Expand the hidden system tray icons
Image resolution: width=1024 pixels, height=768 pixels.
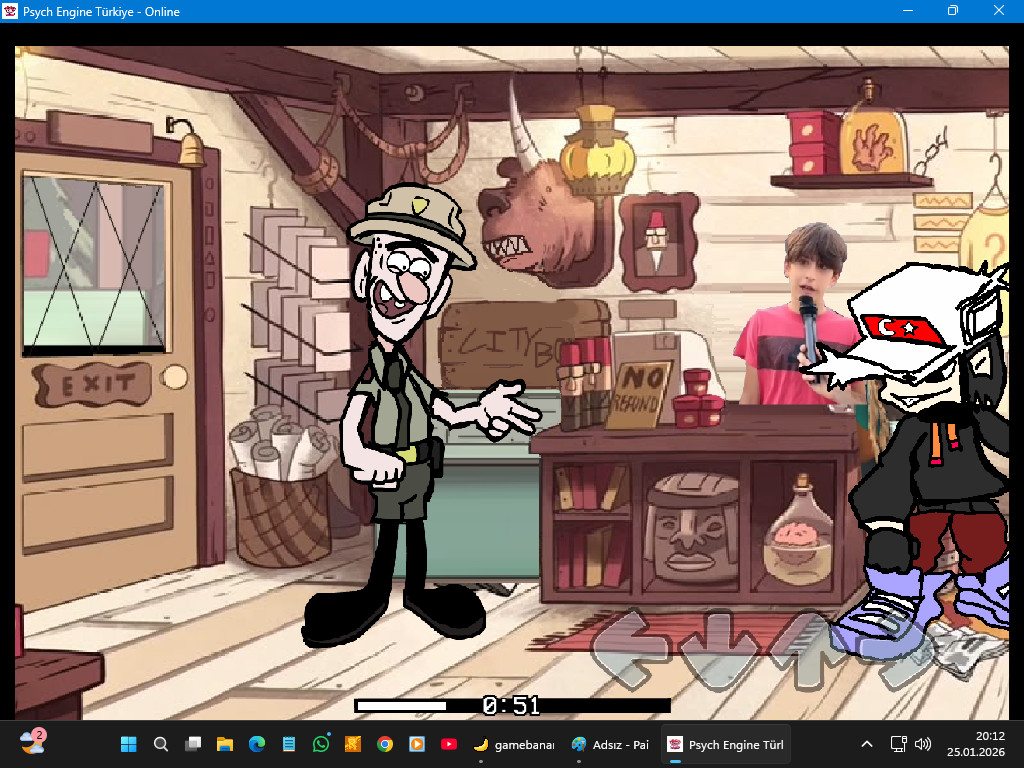pyautogui.click(x=867, y=744)
